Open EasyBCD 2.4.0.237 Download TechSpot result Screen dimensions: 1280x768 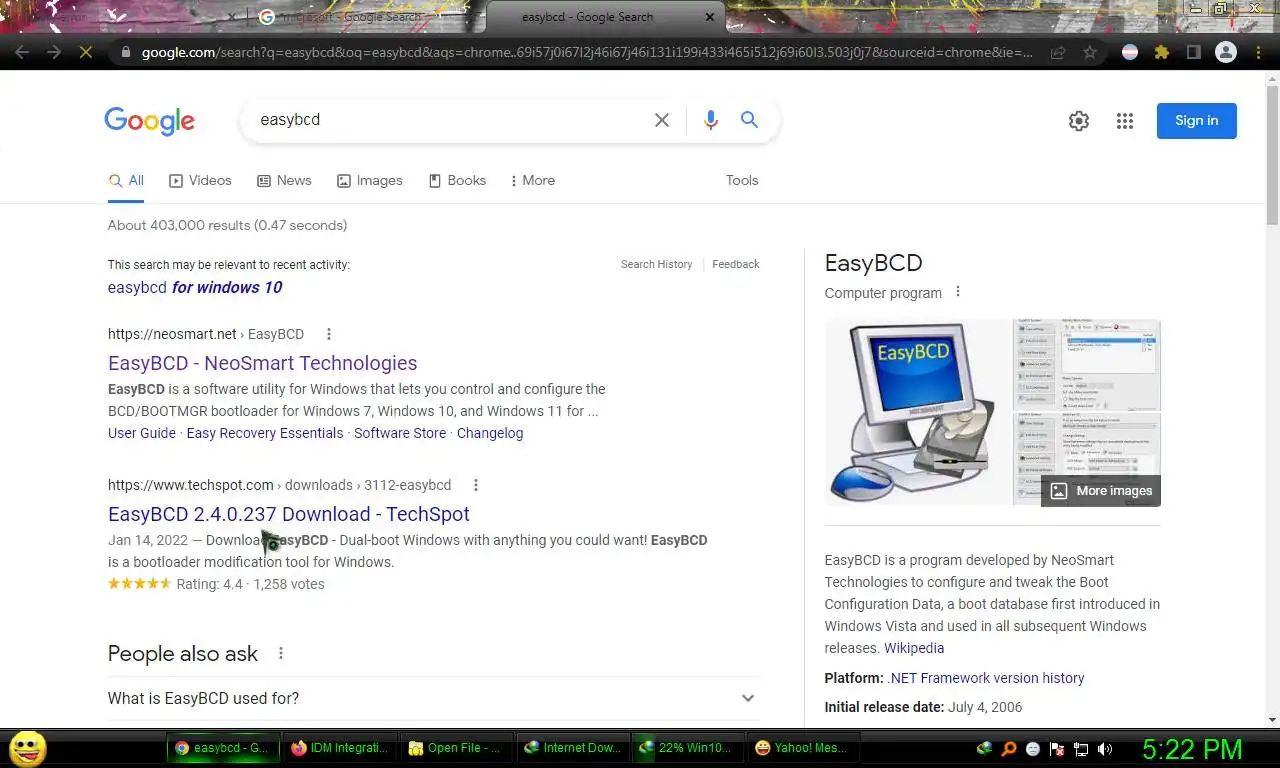pyautogui.click(x=289, y=514)
